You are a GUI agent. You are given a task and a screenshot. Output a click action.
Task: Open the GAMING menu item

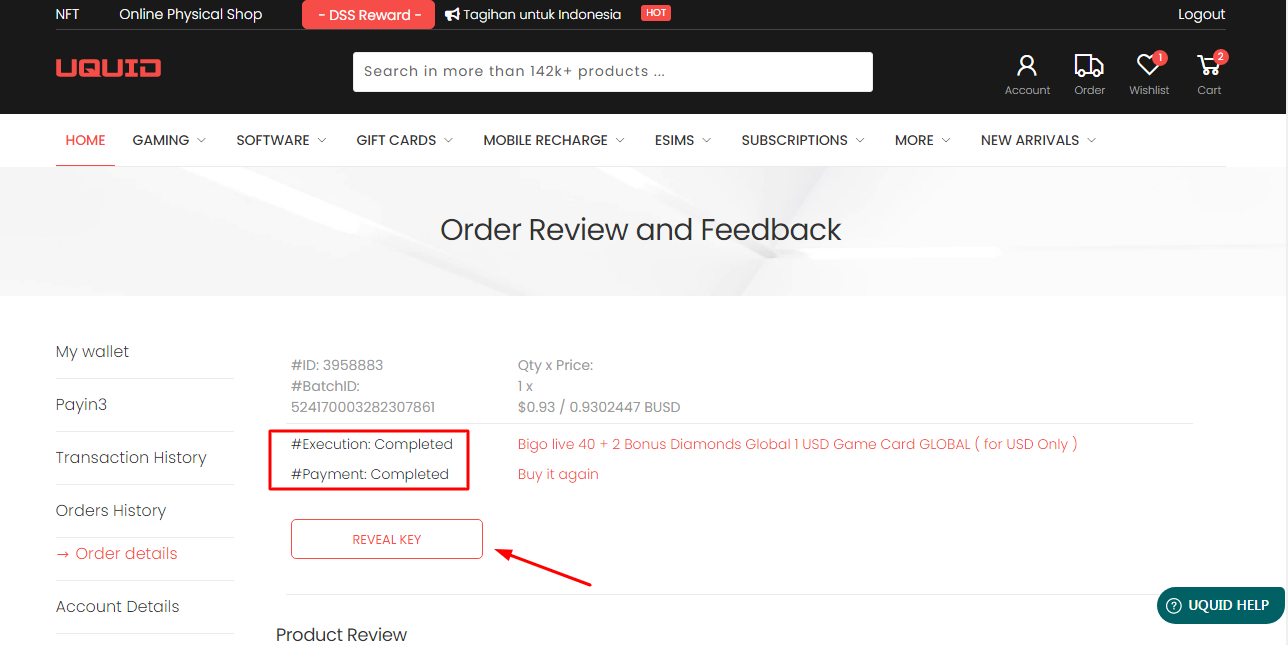coord(161,140)
